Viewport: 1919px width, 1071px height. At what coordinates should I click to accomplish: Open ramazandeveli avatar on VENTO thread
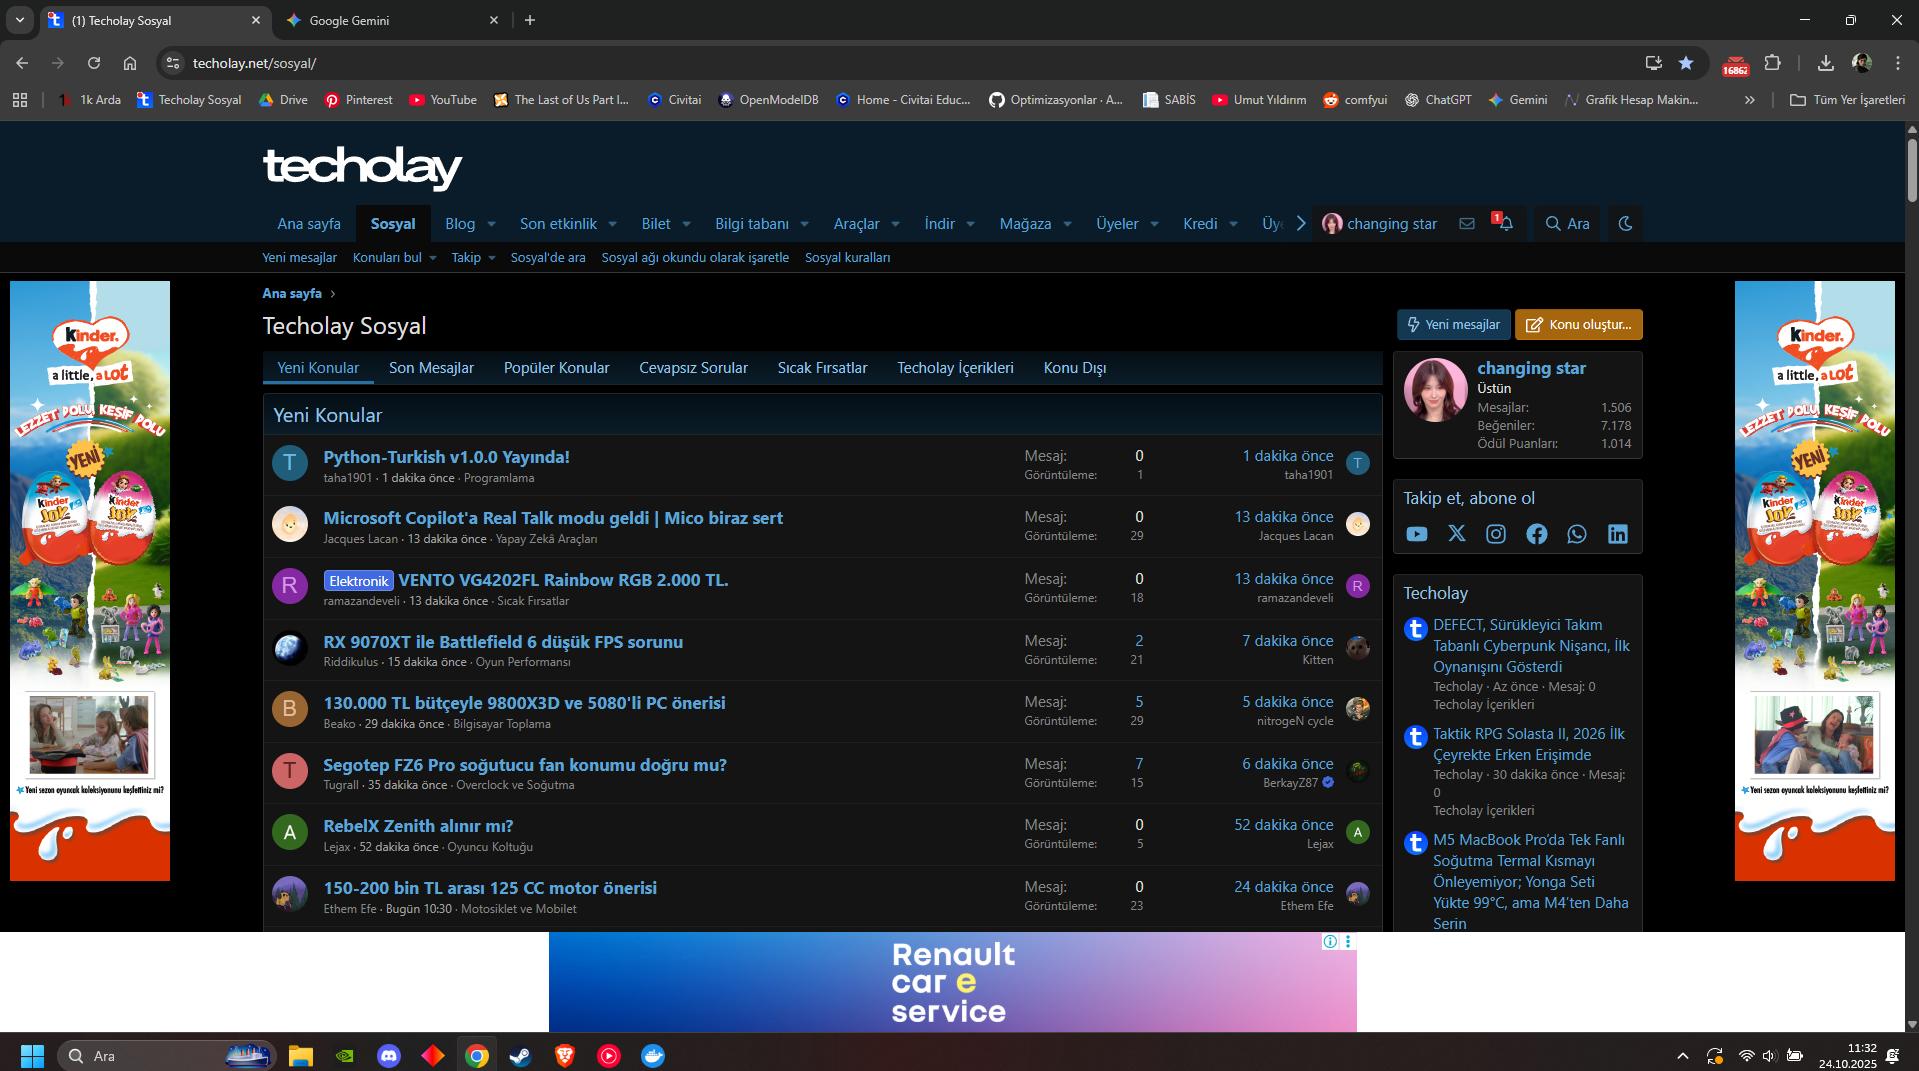click(290, 586)
